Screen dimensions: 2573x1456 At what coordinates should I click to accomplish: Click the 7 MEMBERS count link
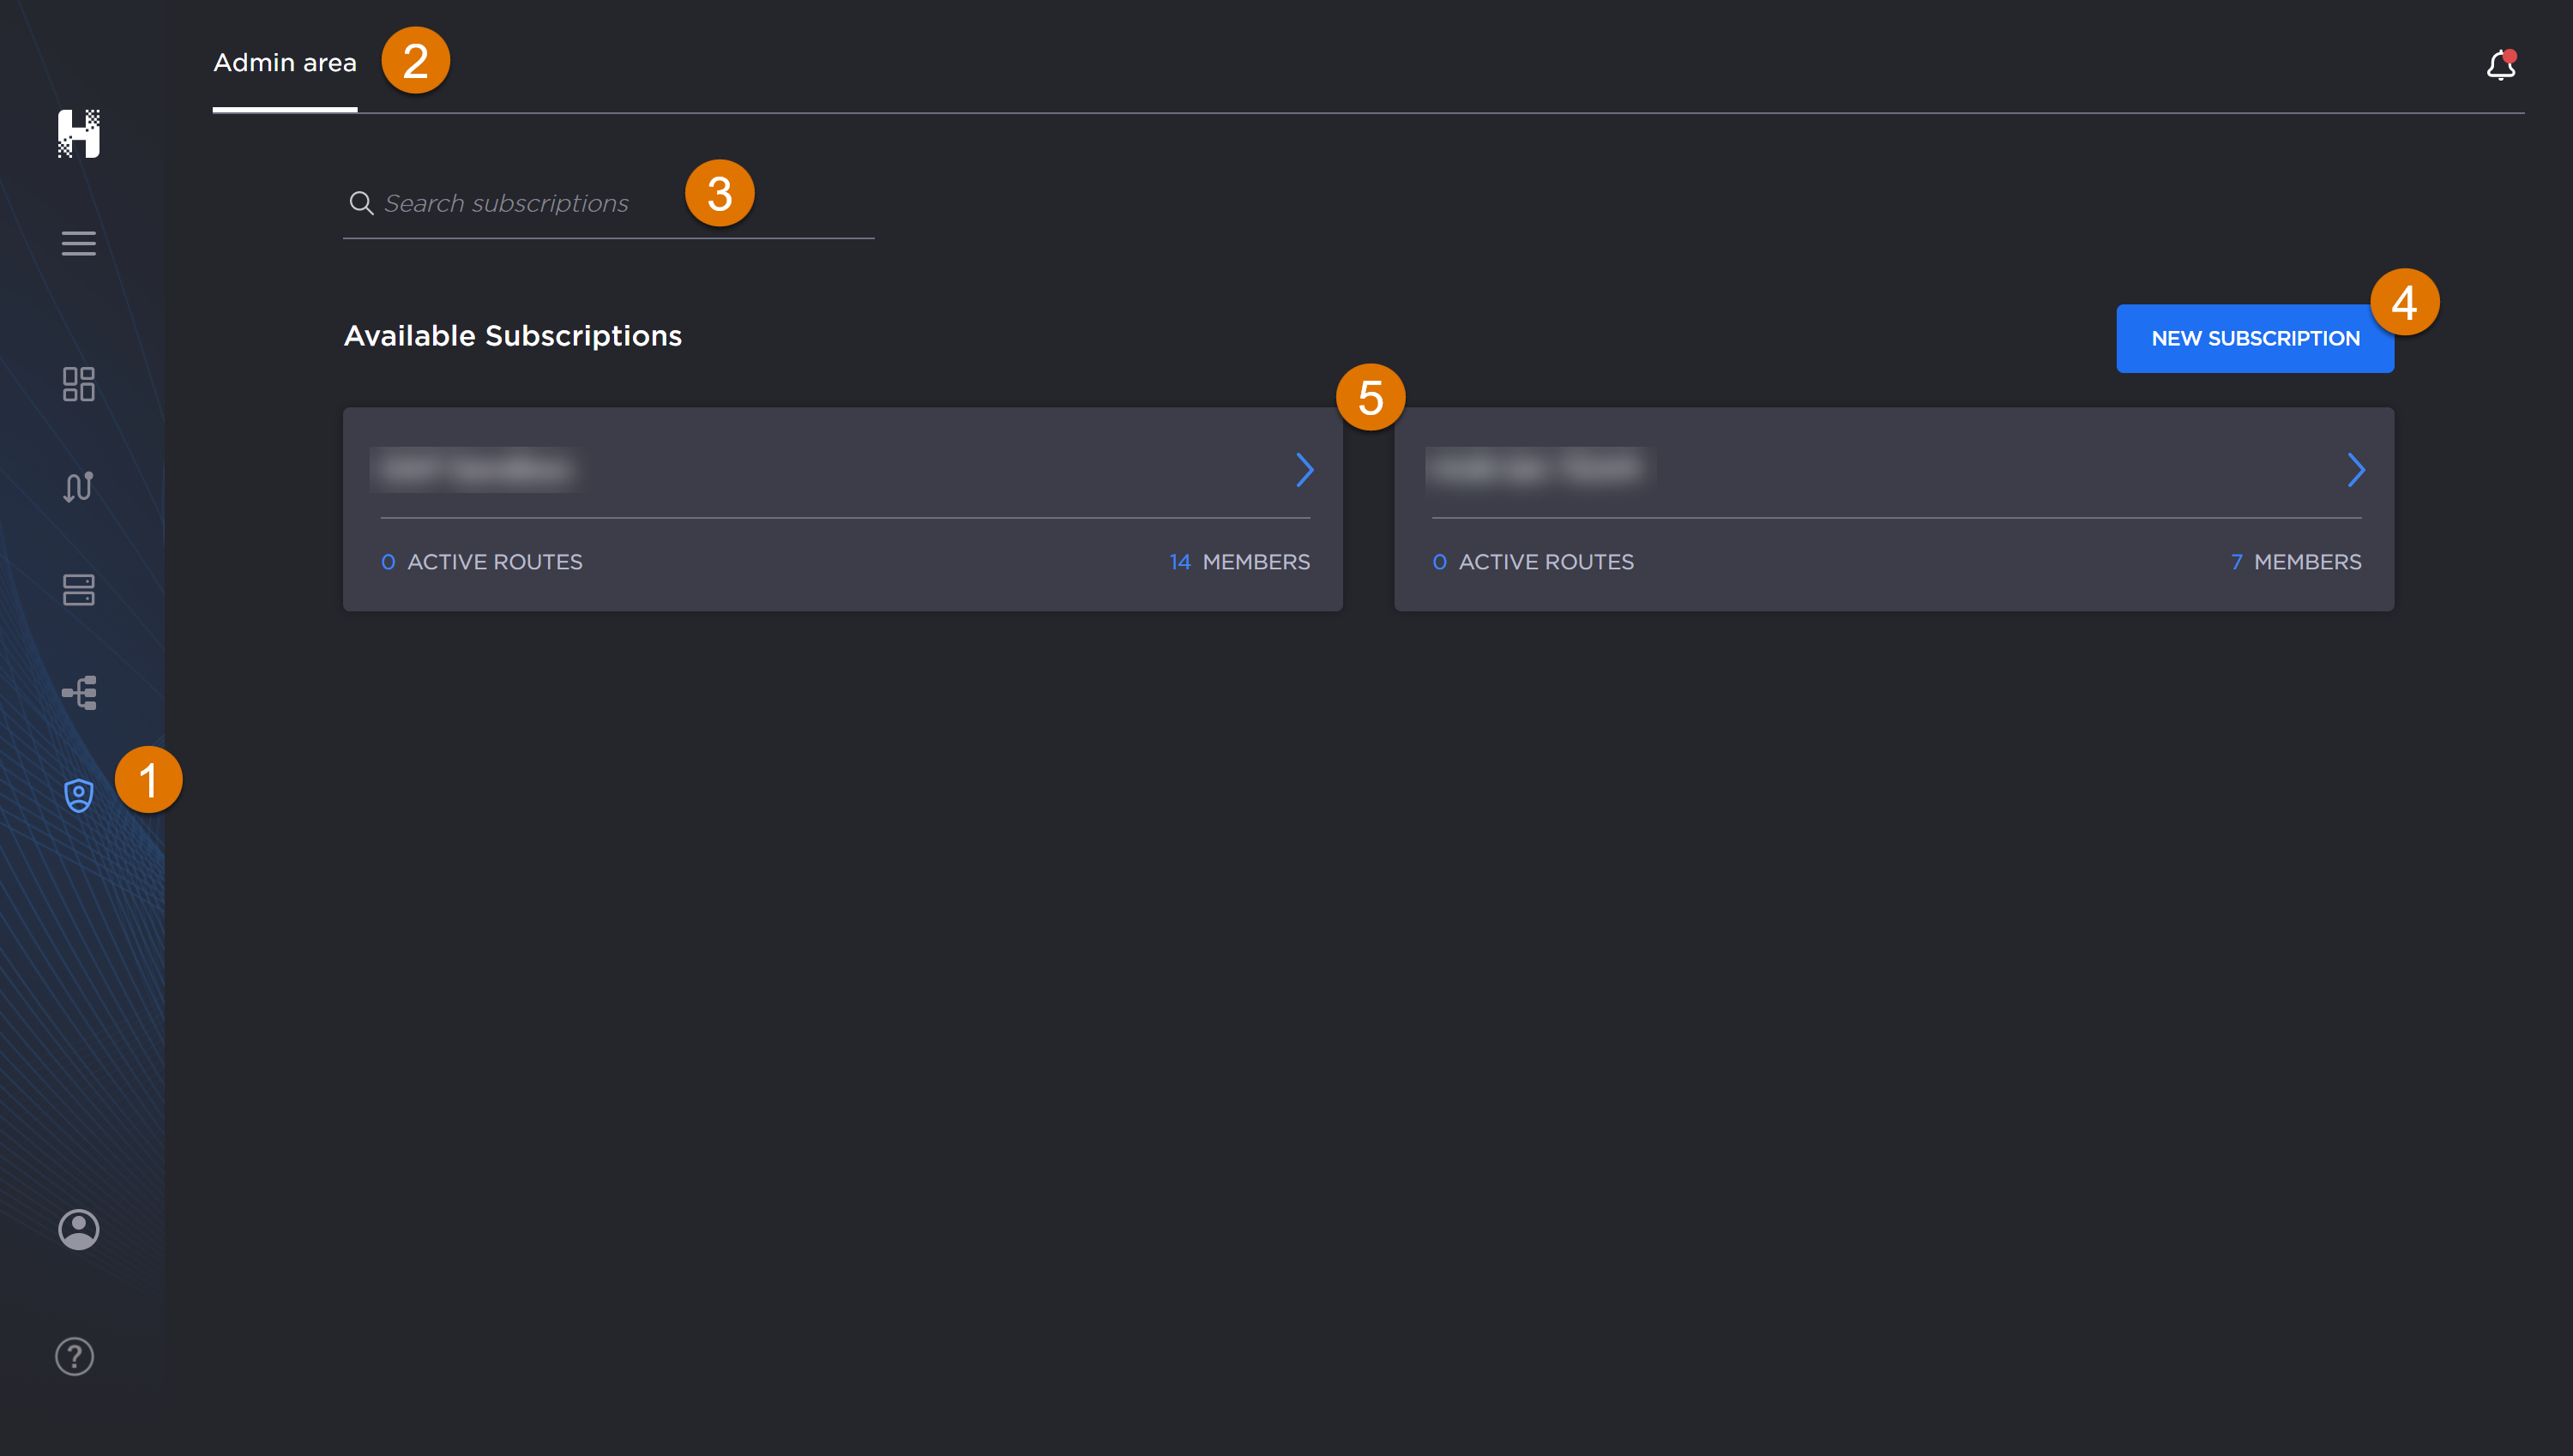(2295, 562)
